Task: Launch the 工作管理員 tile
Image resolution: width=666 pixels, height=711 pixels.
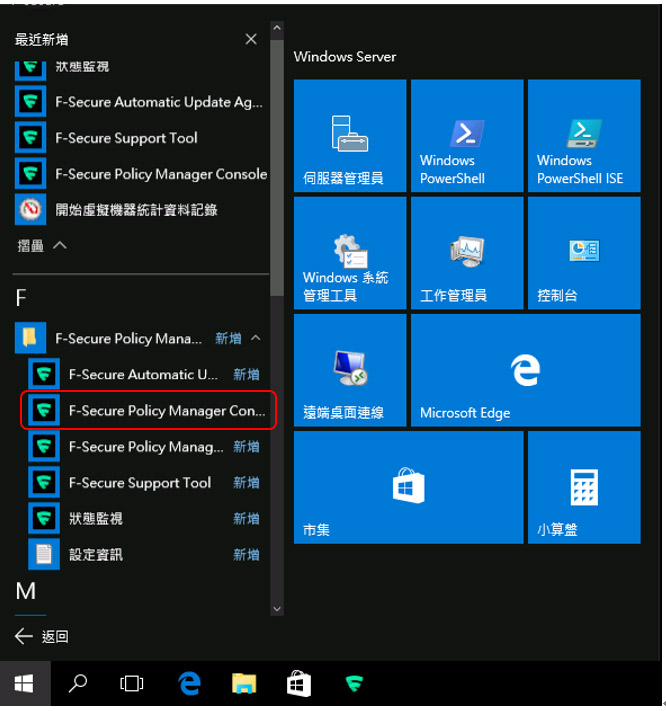Action: coord(467,253)
